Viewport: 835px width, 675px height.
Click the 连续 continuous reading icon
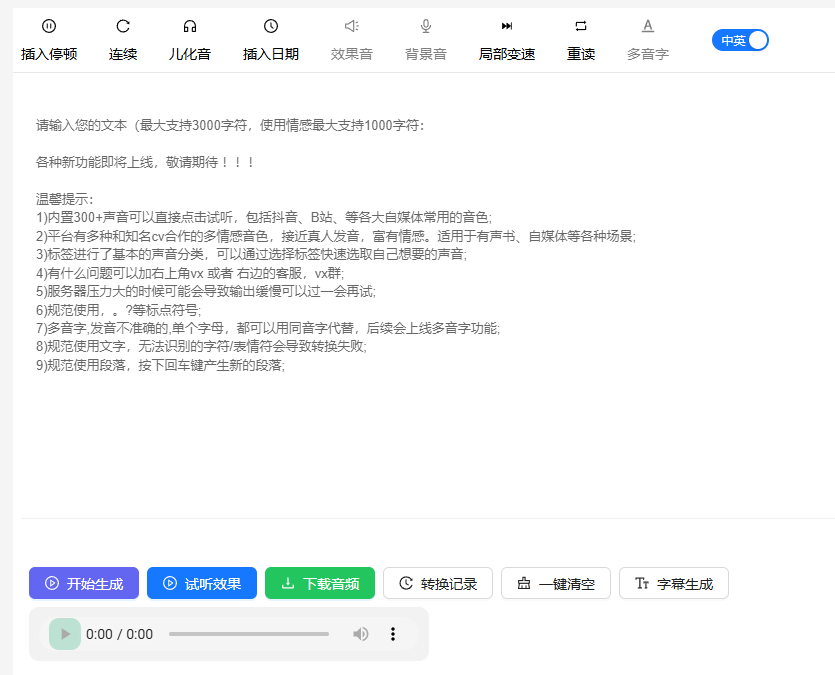[x=122, y=40]
